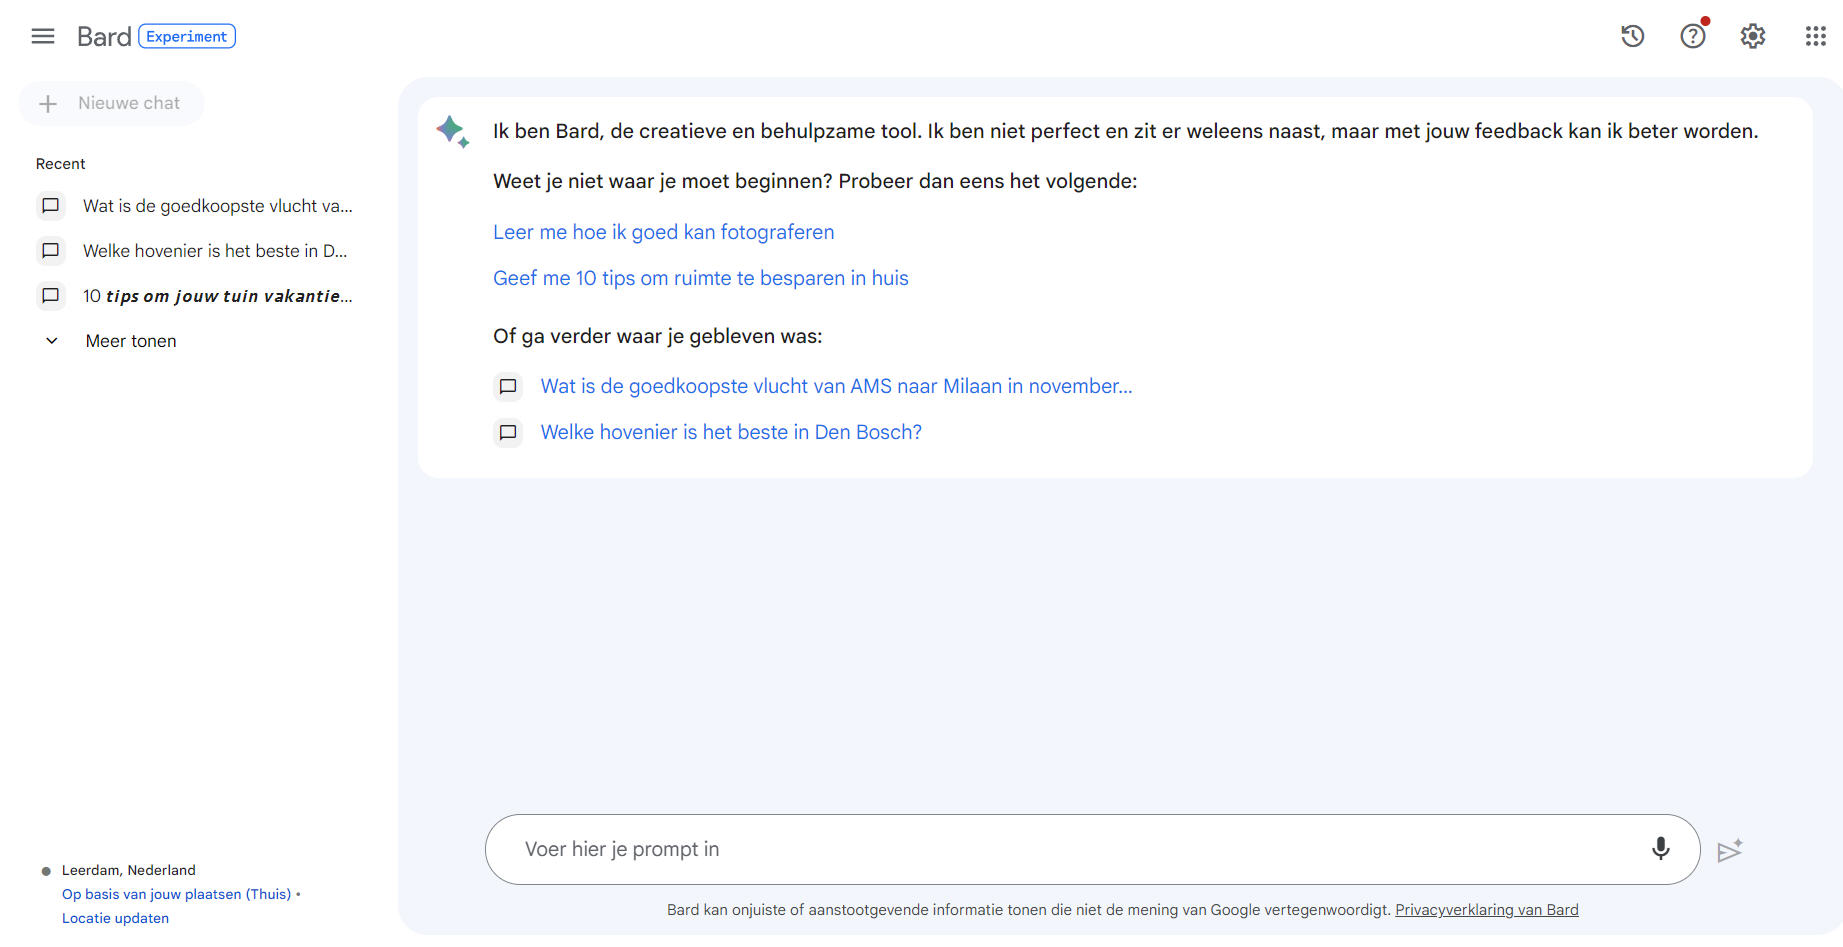Select suggestion Geef me 10 tips om ruimte te besparen

pyautogui.click(x=700, y=278)
